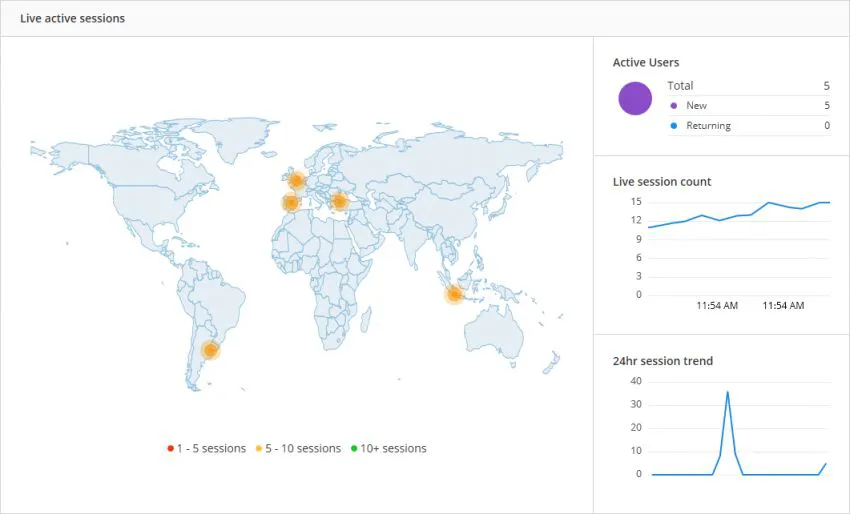
Task: Click the peak of the 24hr trend
Action: pyautogui.click(x=727, y=392)
